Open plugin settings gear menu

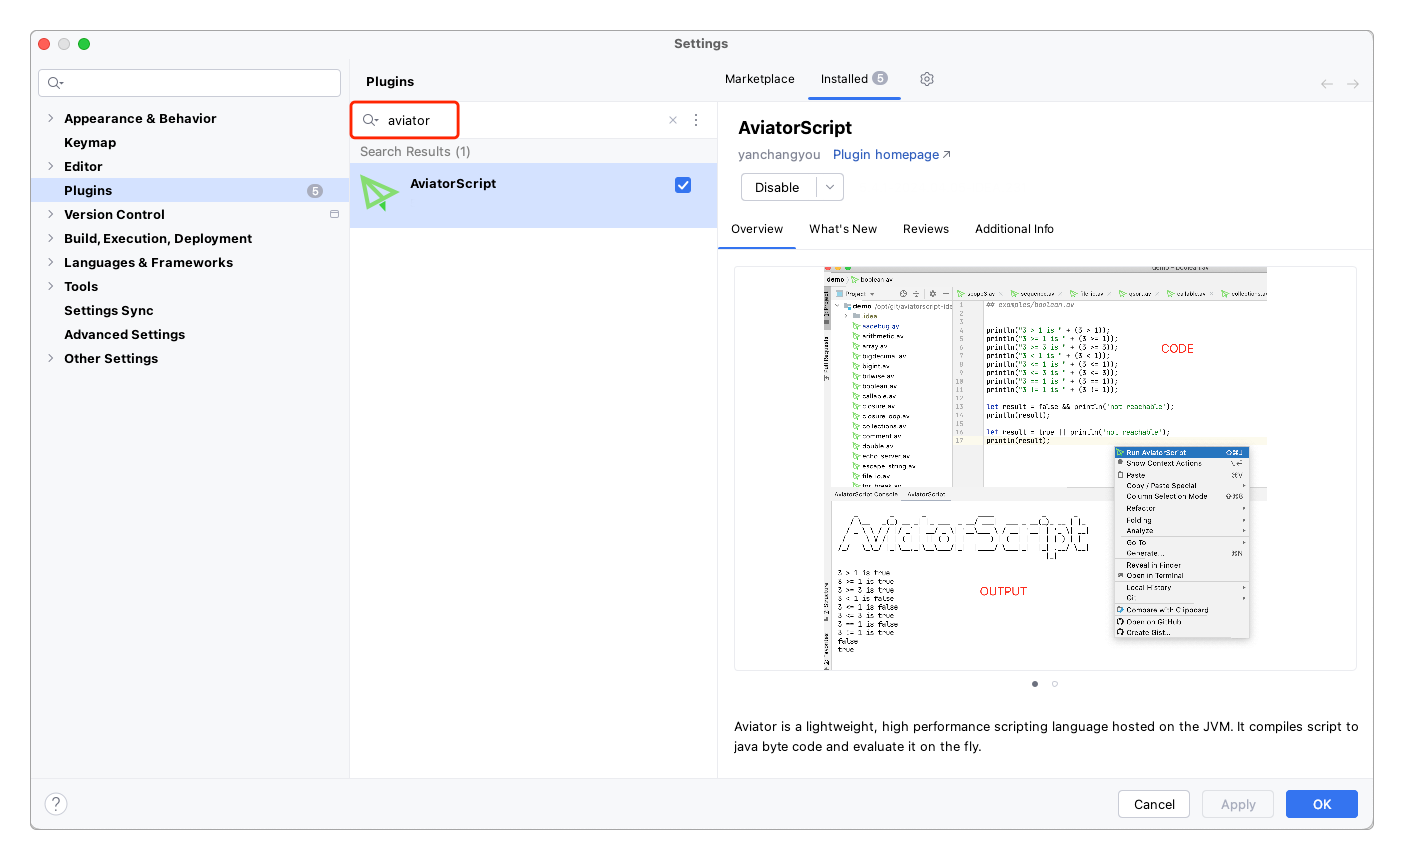tap(927, 79)
